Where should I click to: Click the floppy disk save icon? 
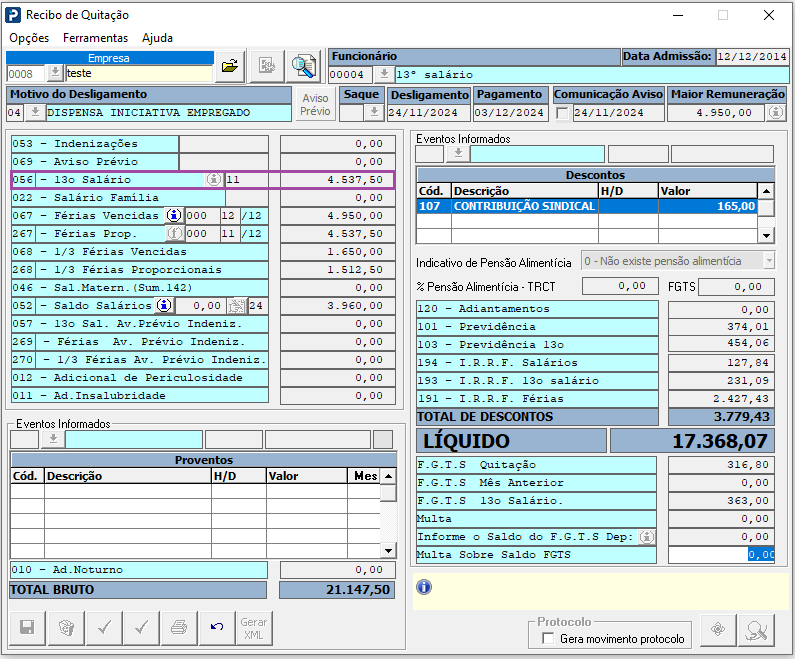pyautogui.click(x=27, y=628)
